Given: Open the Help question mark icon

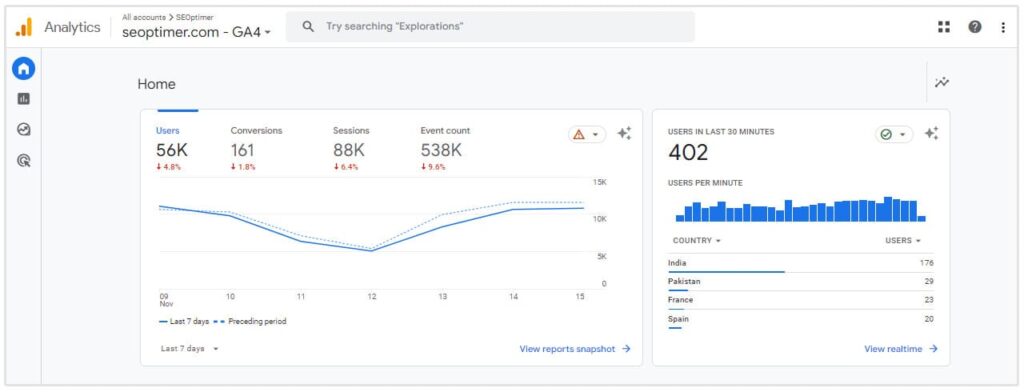Looking at the screenshot, I should pos(975,27).
